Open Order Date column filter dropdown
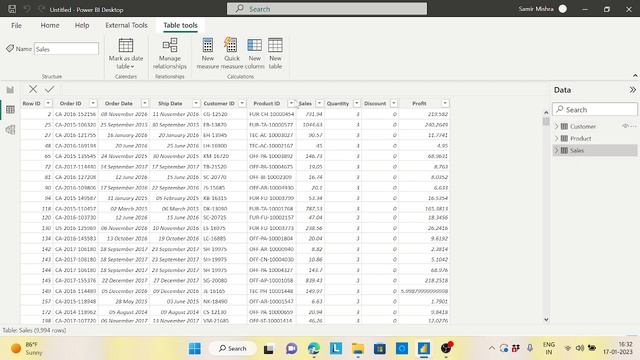Screen dimensions: 640x360 [x=144, y=103]
